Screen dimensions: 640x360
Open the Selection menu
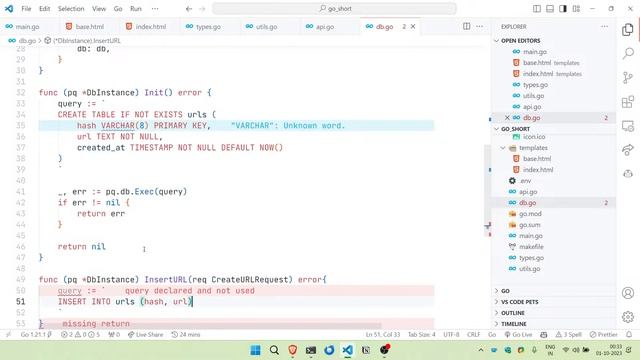click(x=71, y=9)
